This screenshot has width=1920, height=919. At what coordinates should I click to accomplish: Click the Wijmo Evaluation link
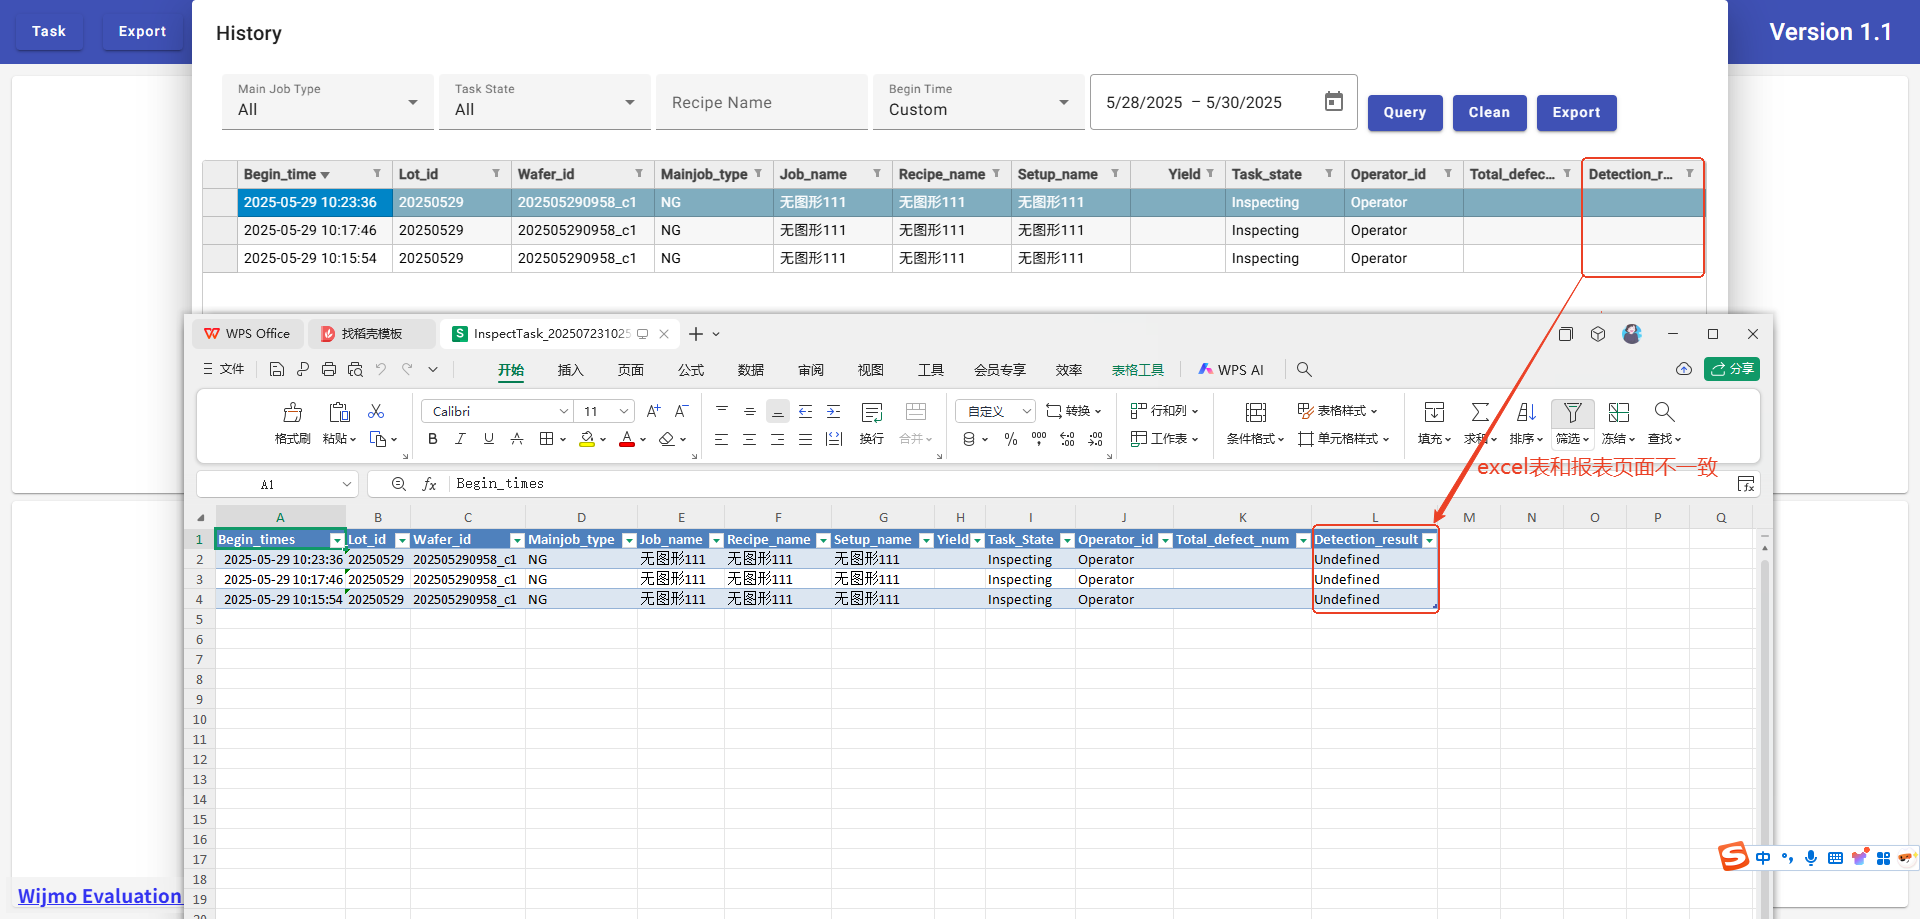[100, 896]
